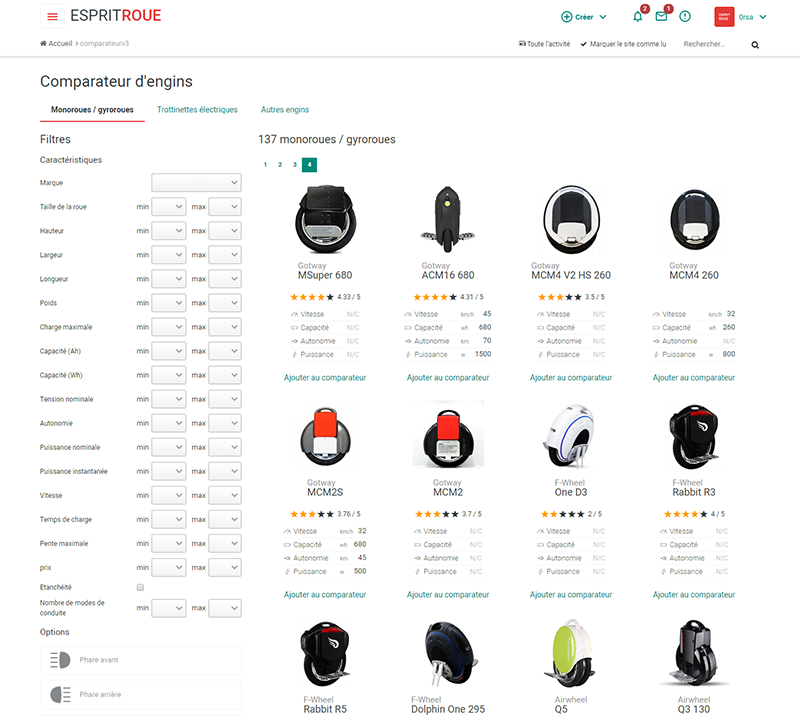Open prix min dropdown
Image resolution: width=800 pixels, height=716 pixels.
coord(169,567)
